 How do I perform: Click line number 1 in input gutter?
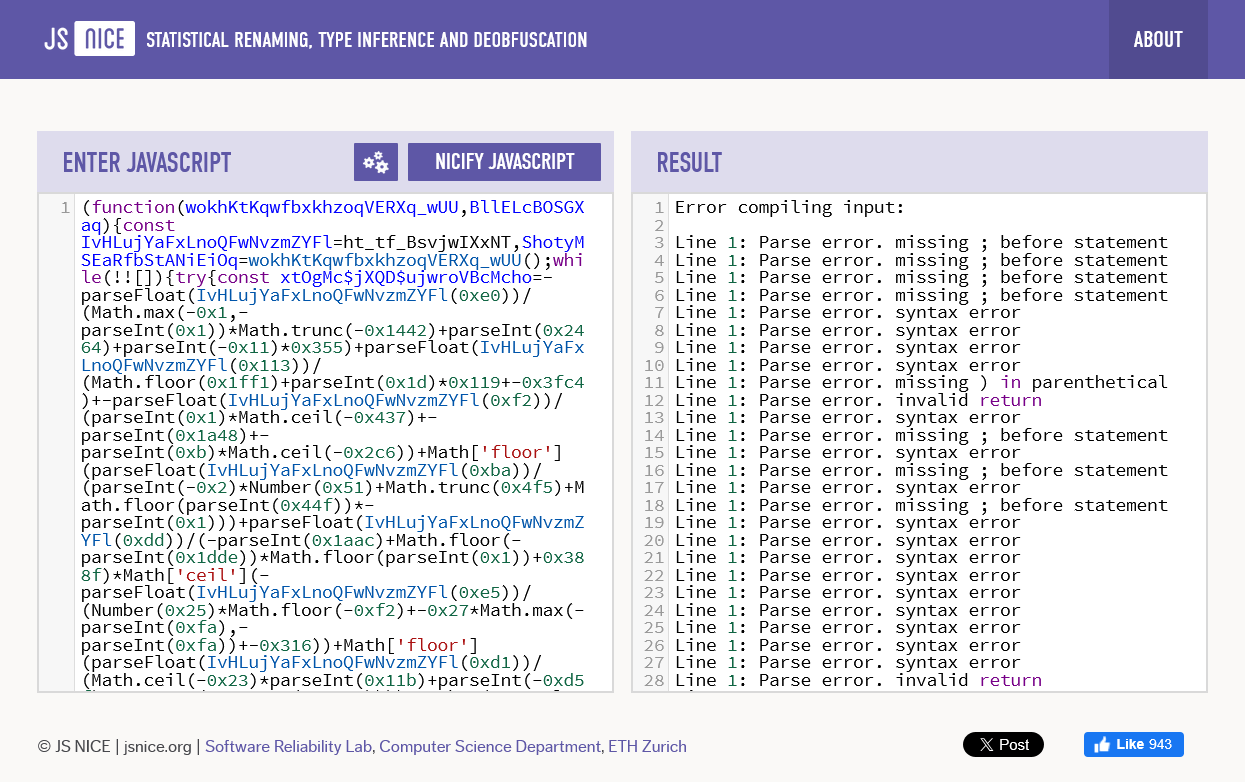[x=65, y=208]
